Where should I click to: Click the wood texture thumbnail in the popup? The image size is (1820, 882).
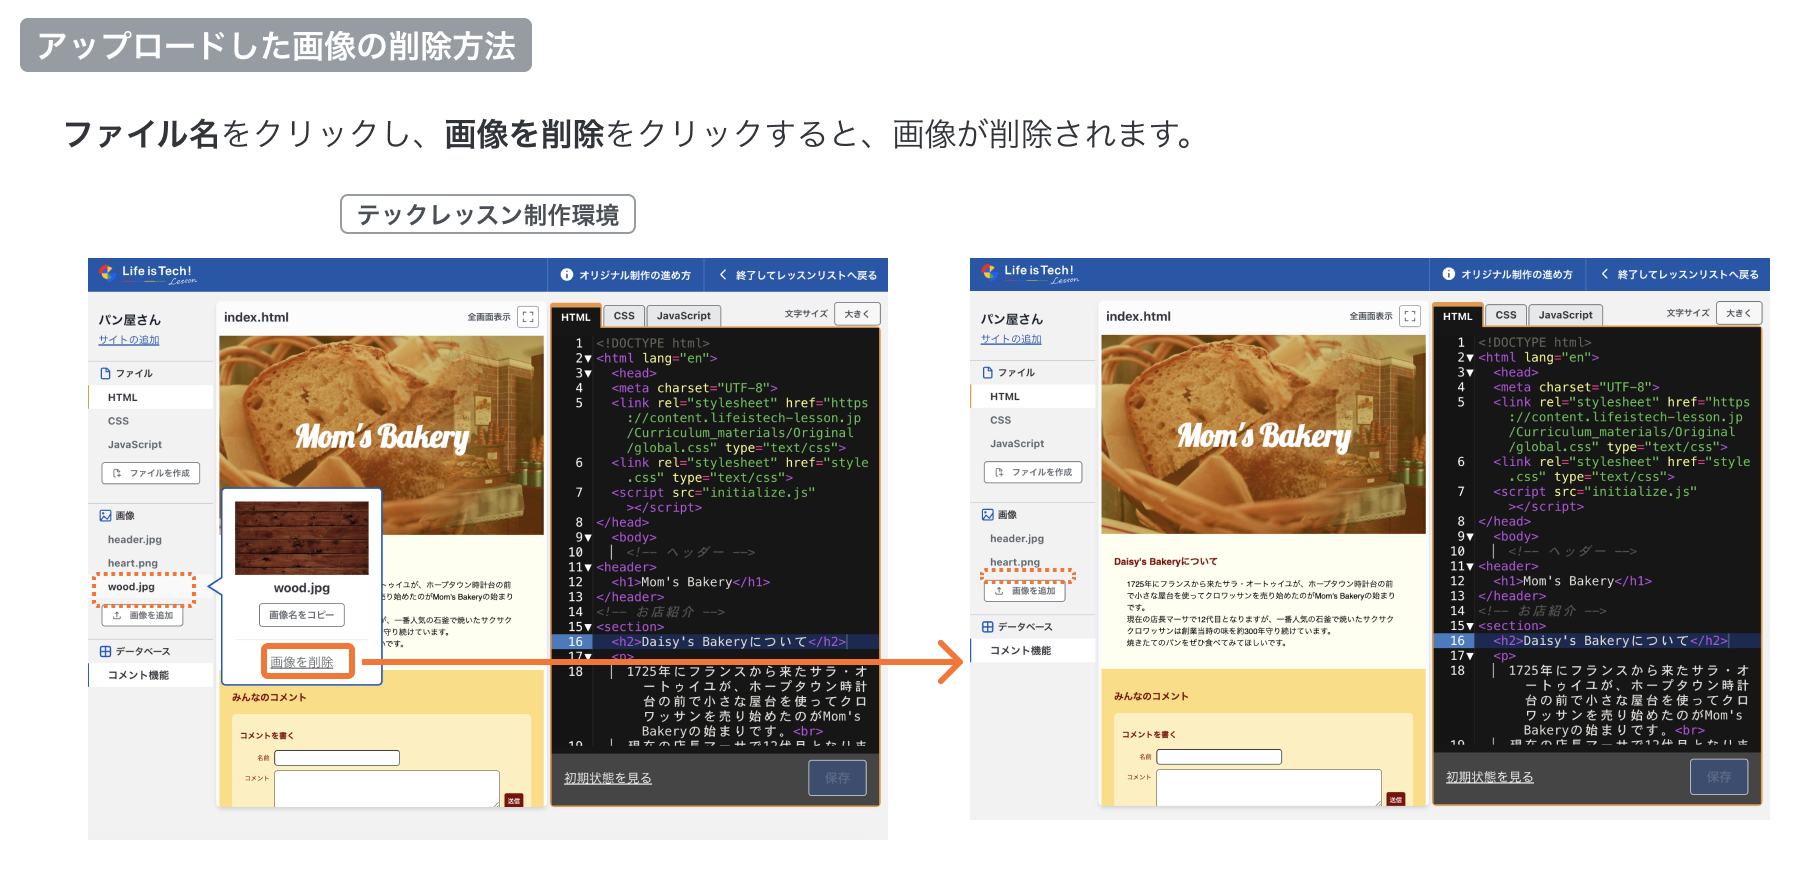click(302, 538)
